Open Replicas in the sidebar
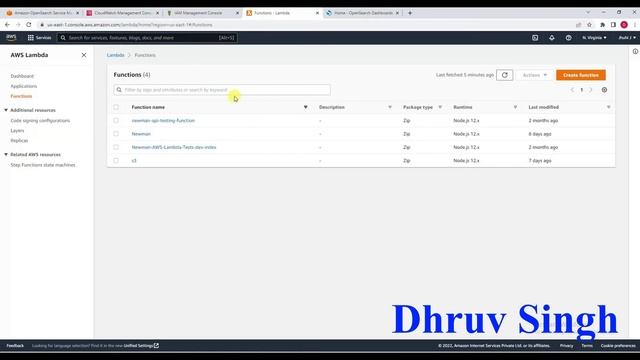This screenshot has width=640, height=360. pos(19,141)
